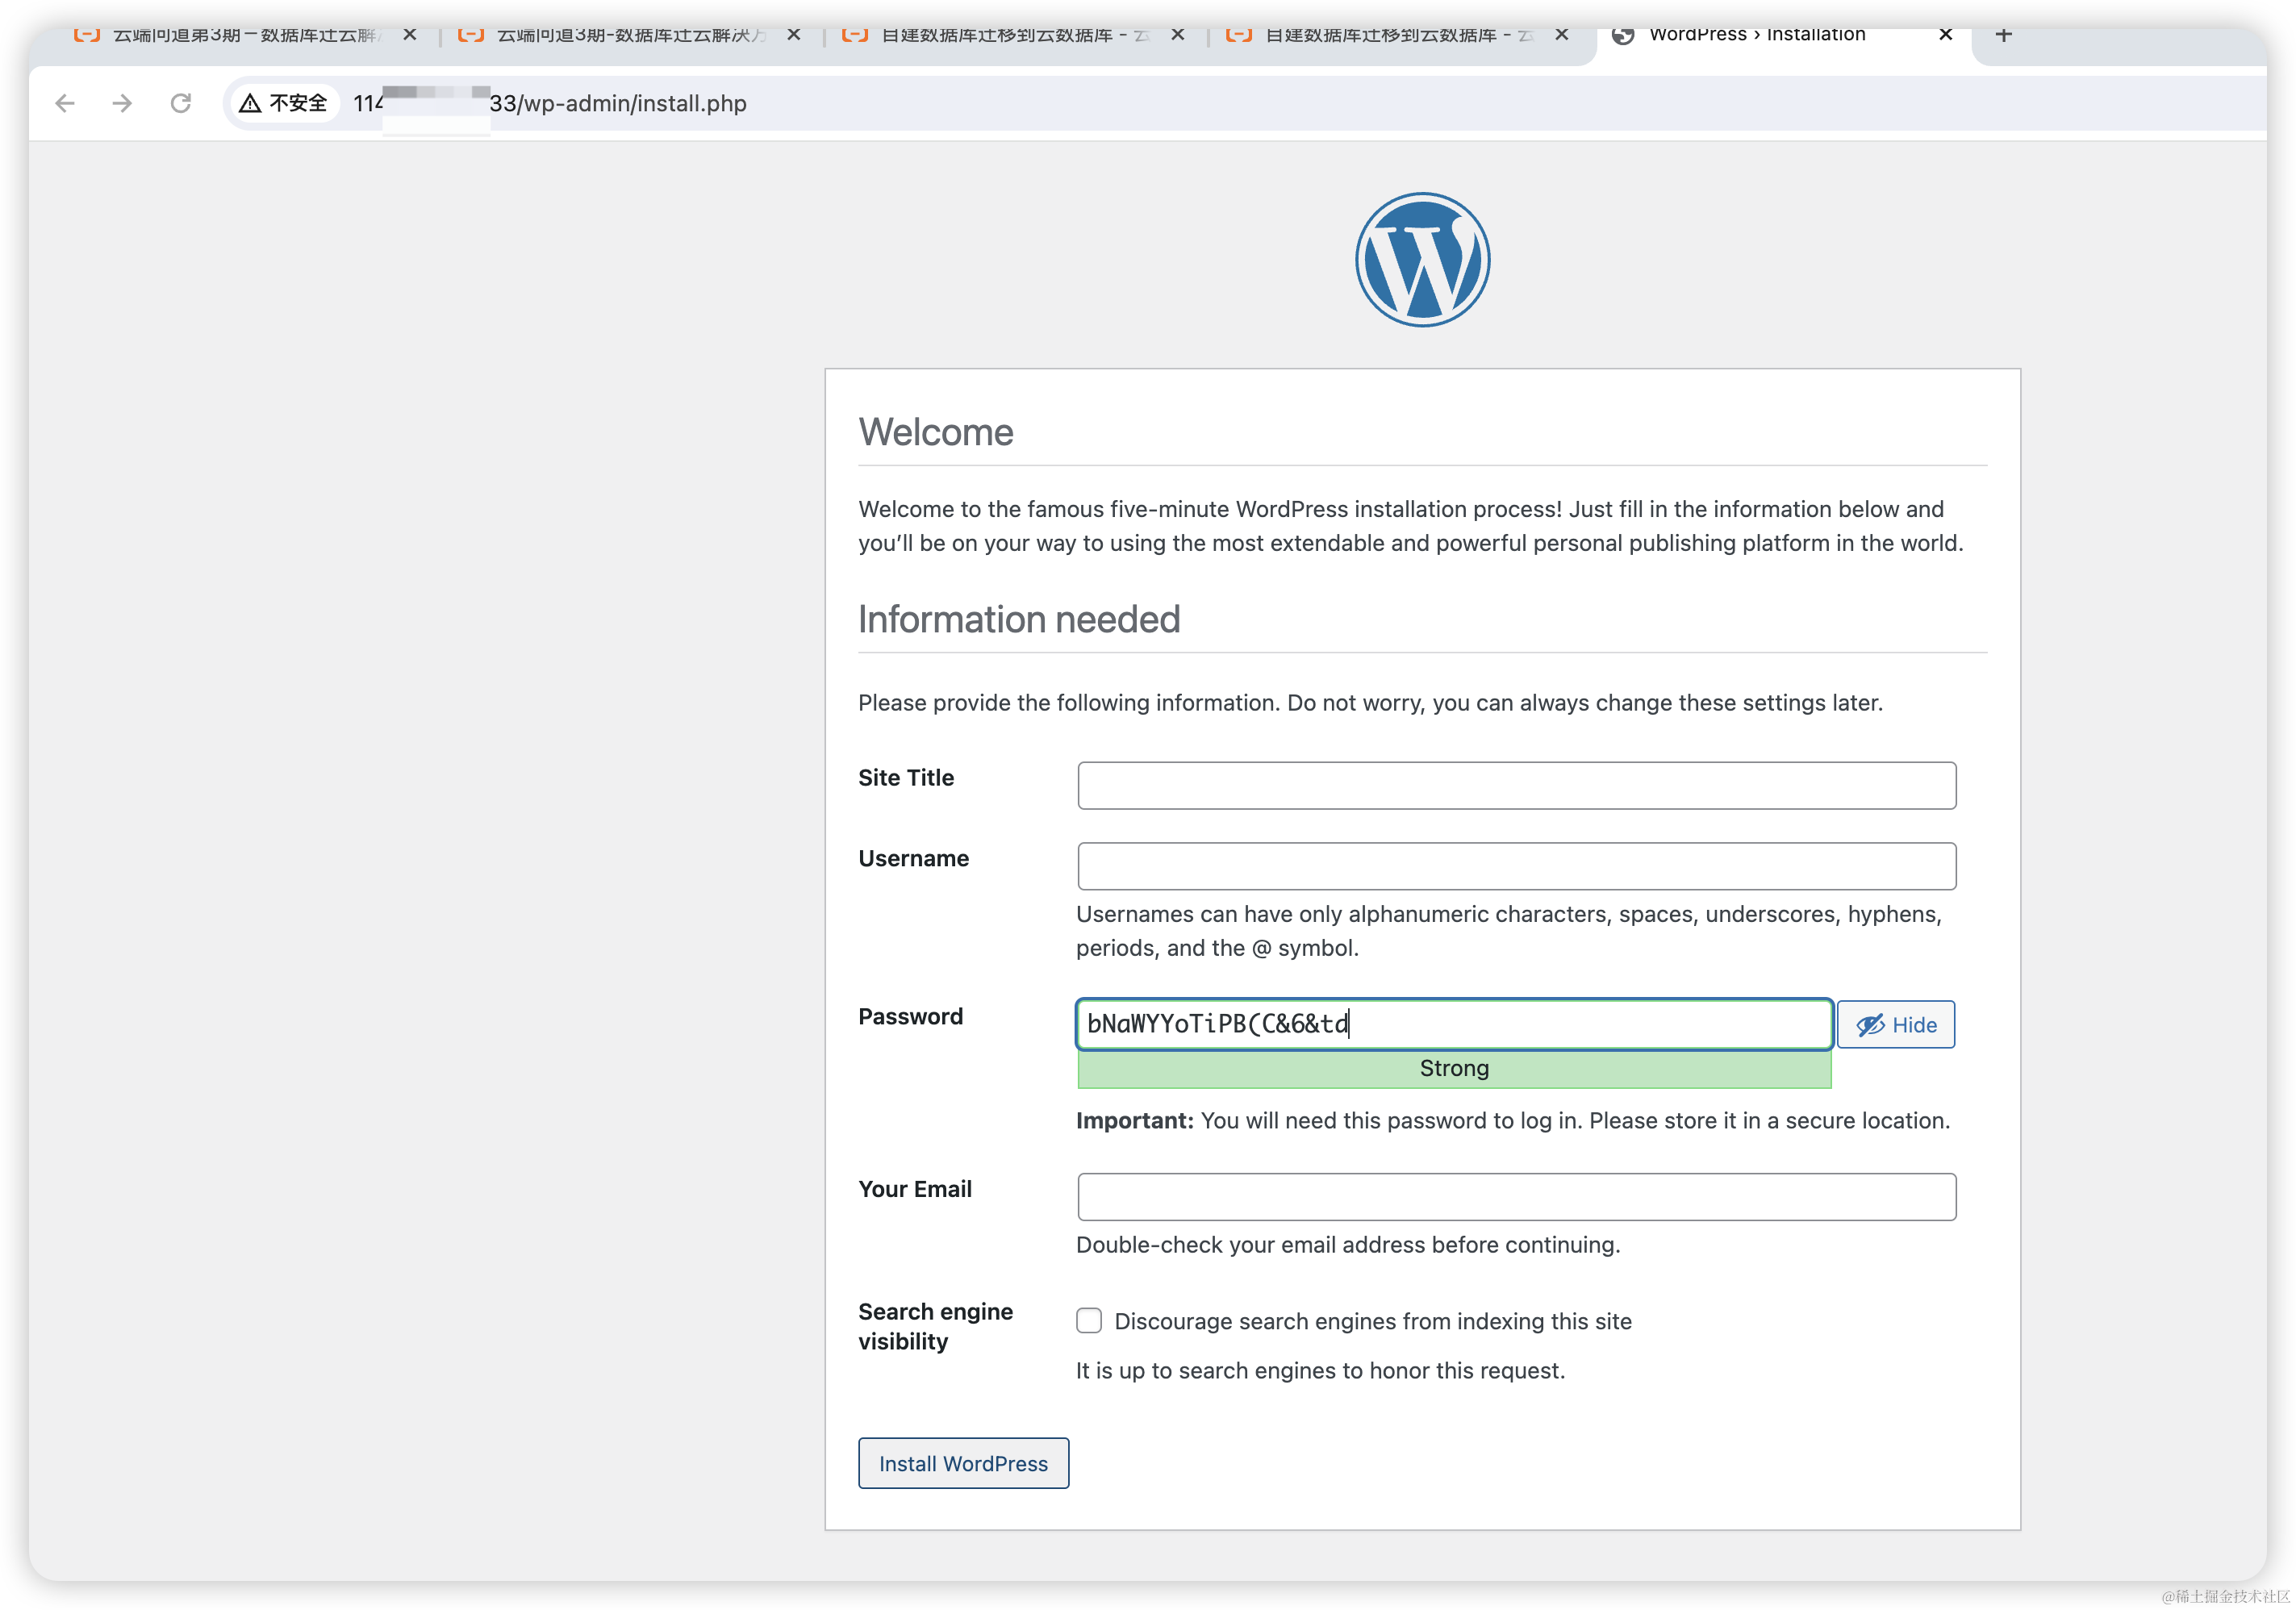Check Discourage search engines from indexing

(1089, 1320)
